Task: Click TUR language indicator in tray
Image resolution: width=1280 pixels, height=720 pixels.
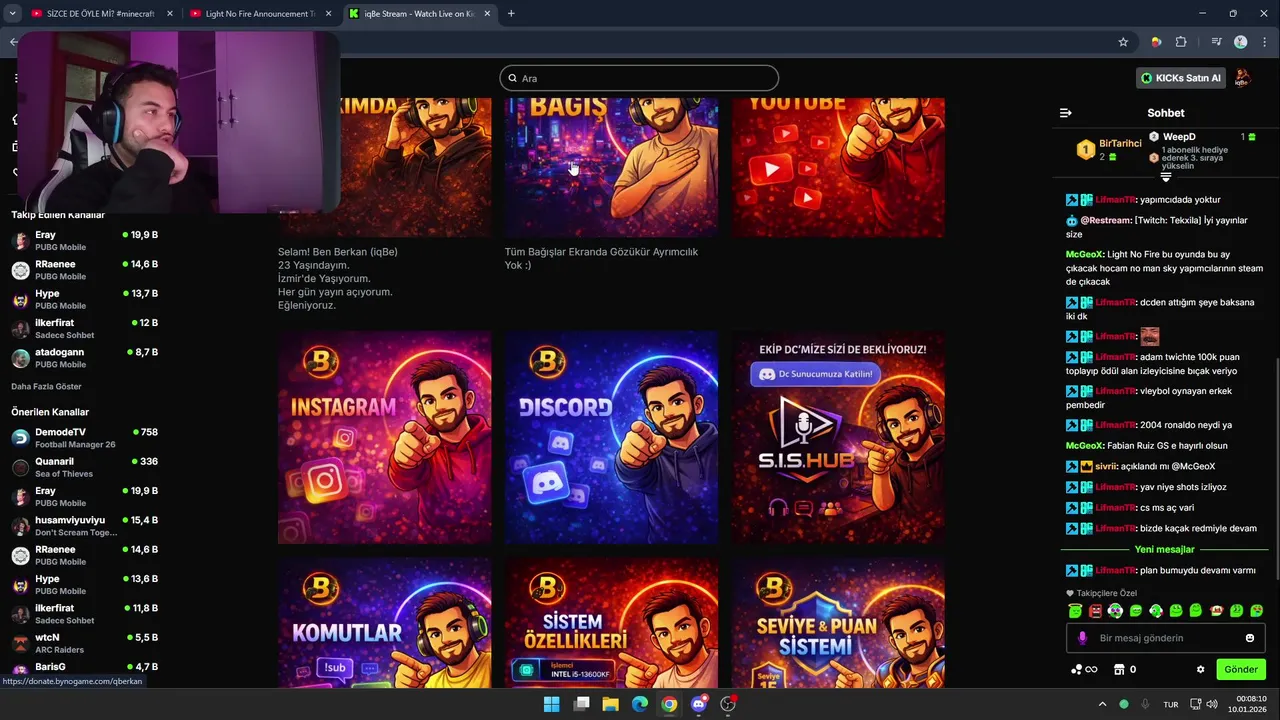Action: (x=1170, y=704)
